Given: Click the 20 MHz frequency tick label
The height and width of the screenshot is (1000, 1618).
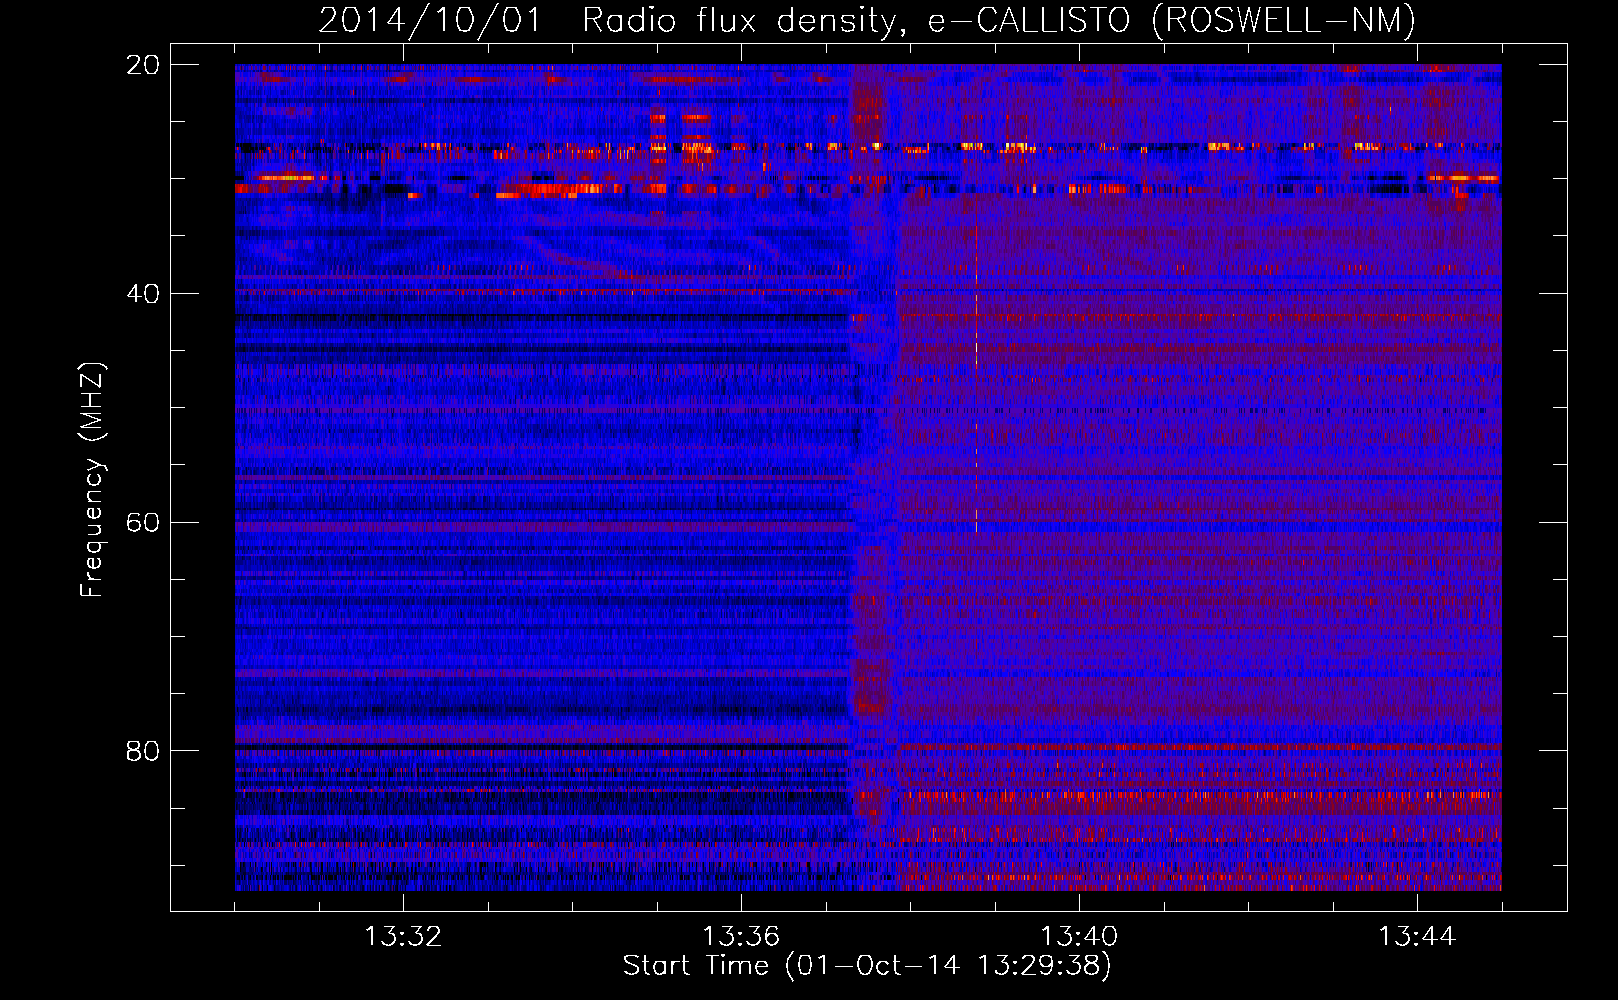Looking at the screenshot, I should [x=143, y=65].
